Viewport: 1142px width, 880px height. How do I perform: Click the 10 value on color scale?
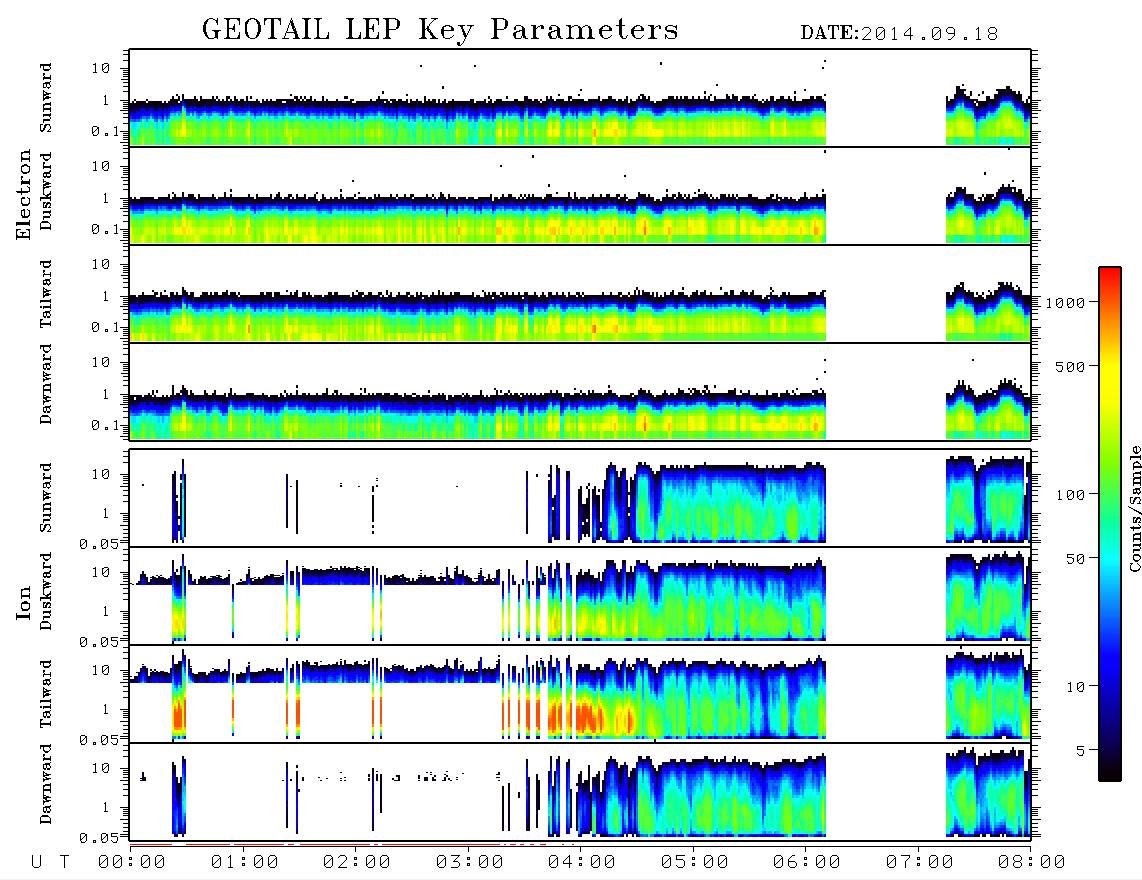[x=1074, y=687]
